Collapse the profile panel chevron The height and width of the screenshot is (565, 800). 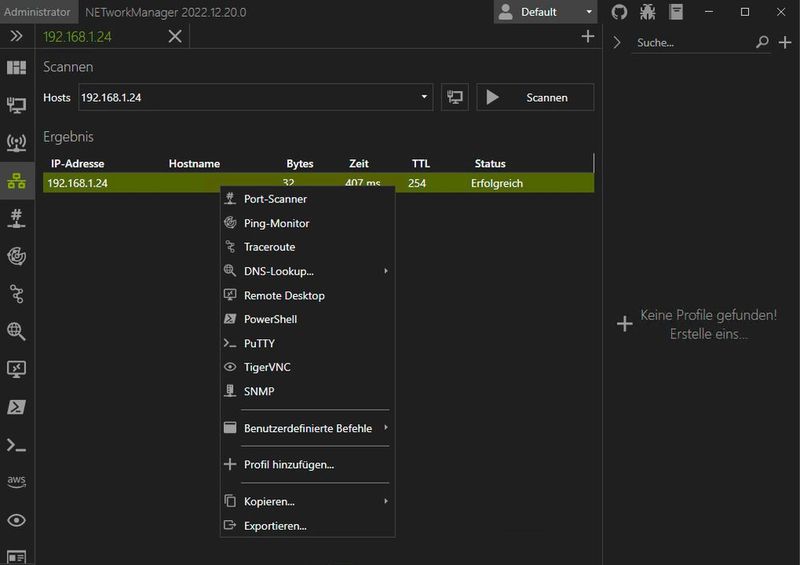(617, 43)
